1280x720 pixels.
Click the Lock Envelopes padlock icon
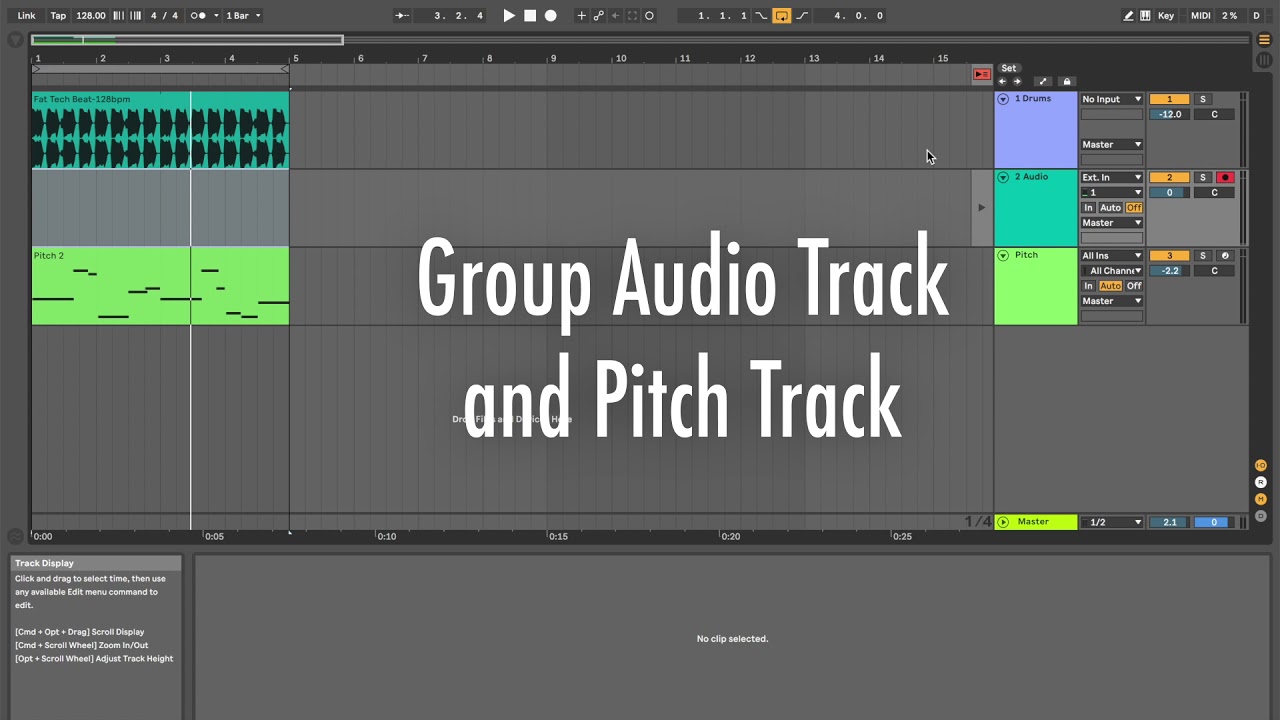[x=1066, y=82]
